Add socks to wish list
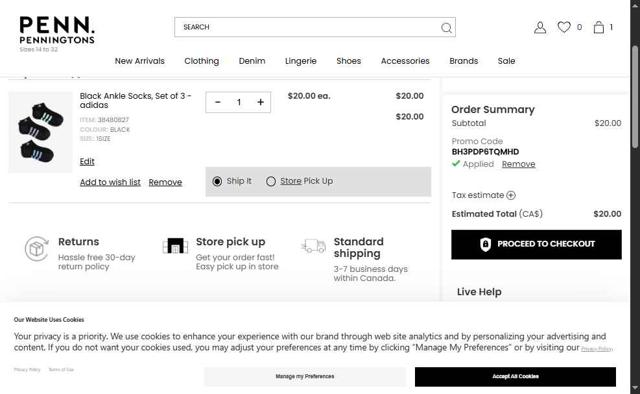Image resolution: width=640 pixels, height=394 pixels. (110, 182)
